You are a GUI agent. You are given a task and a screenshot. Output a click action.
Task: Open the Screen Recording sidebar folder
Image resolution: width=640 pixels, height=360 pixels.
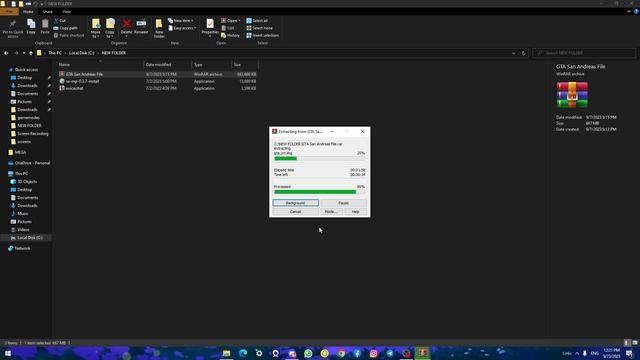pyautogui.click(x=32, y=133)
